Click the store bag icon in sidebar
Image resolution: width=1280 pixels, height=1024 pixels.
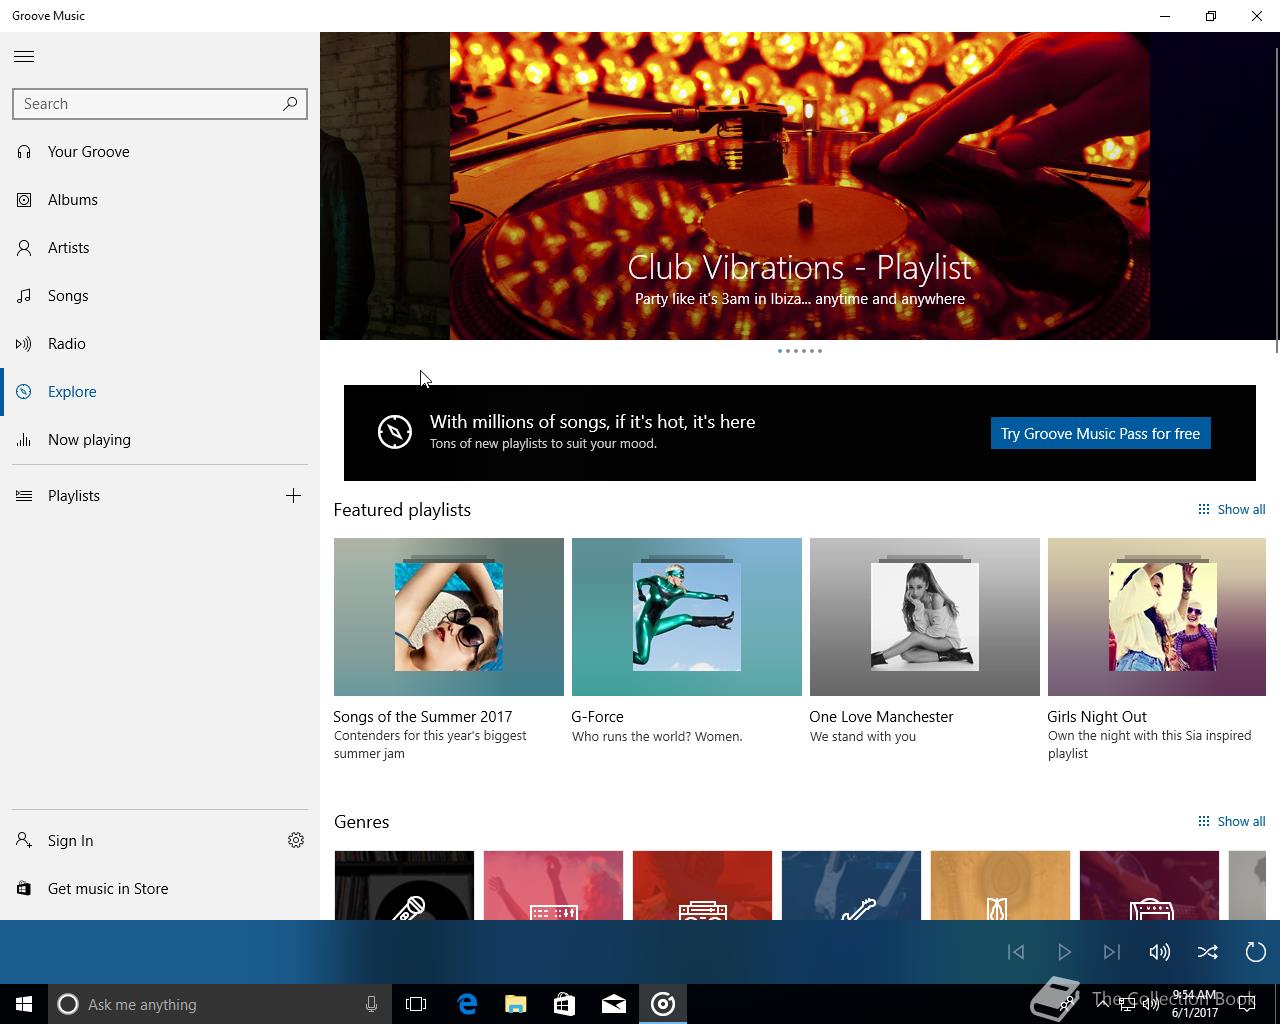24,888
